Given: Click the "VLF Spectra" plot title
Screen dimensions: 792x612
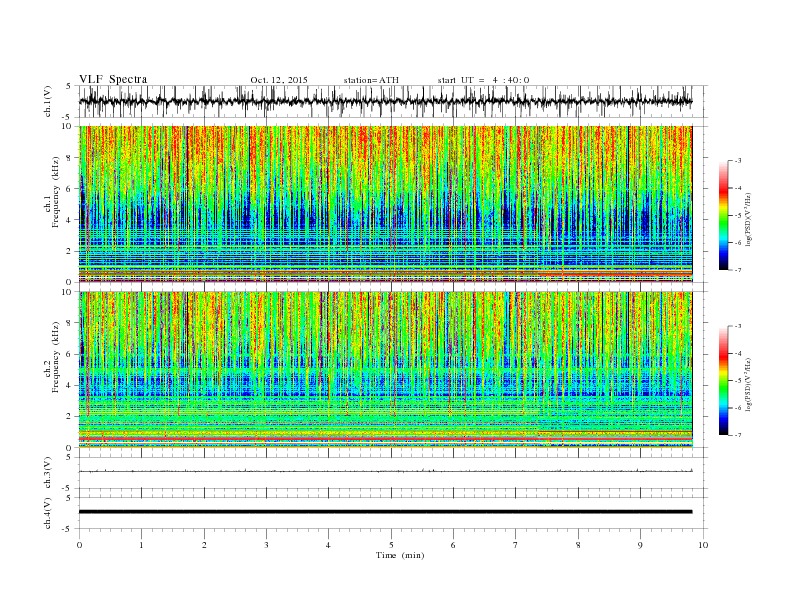Looking at the screenshot, I should [x=113, y=79].
